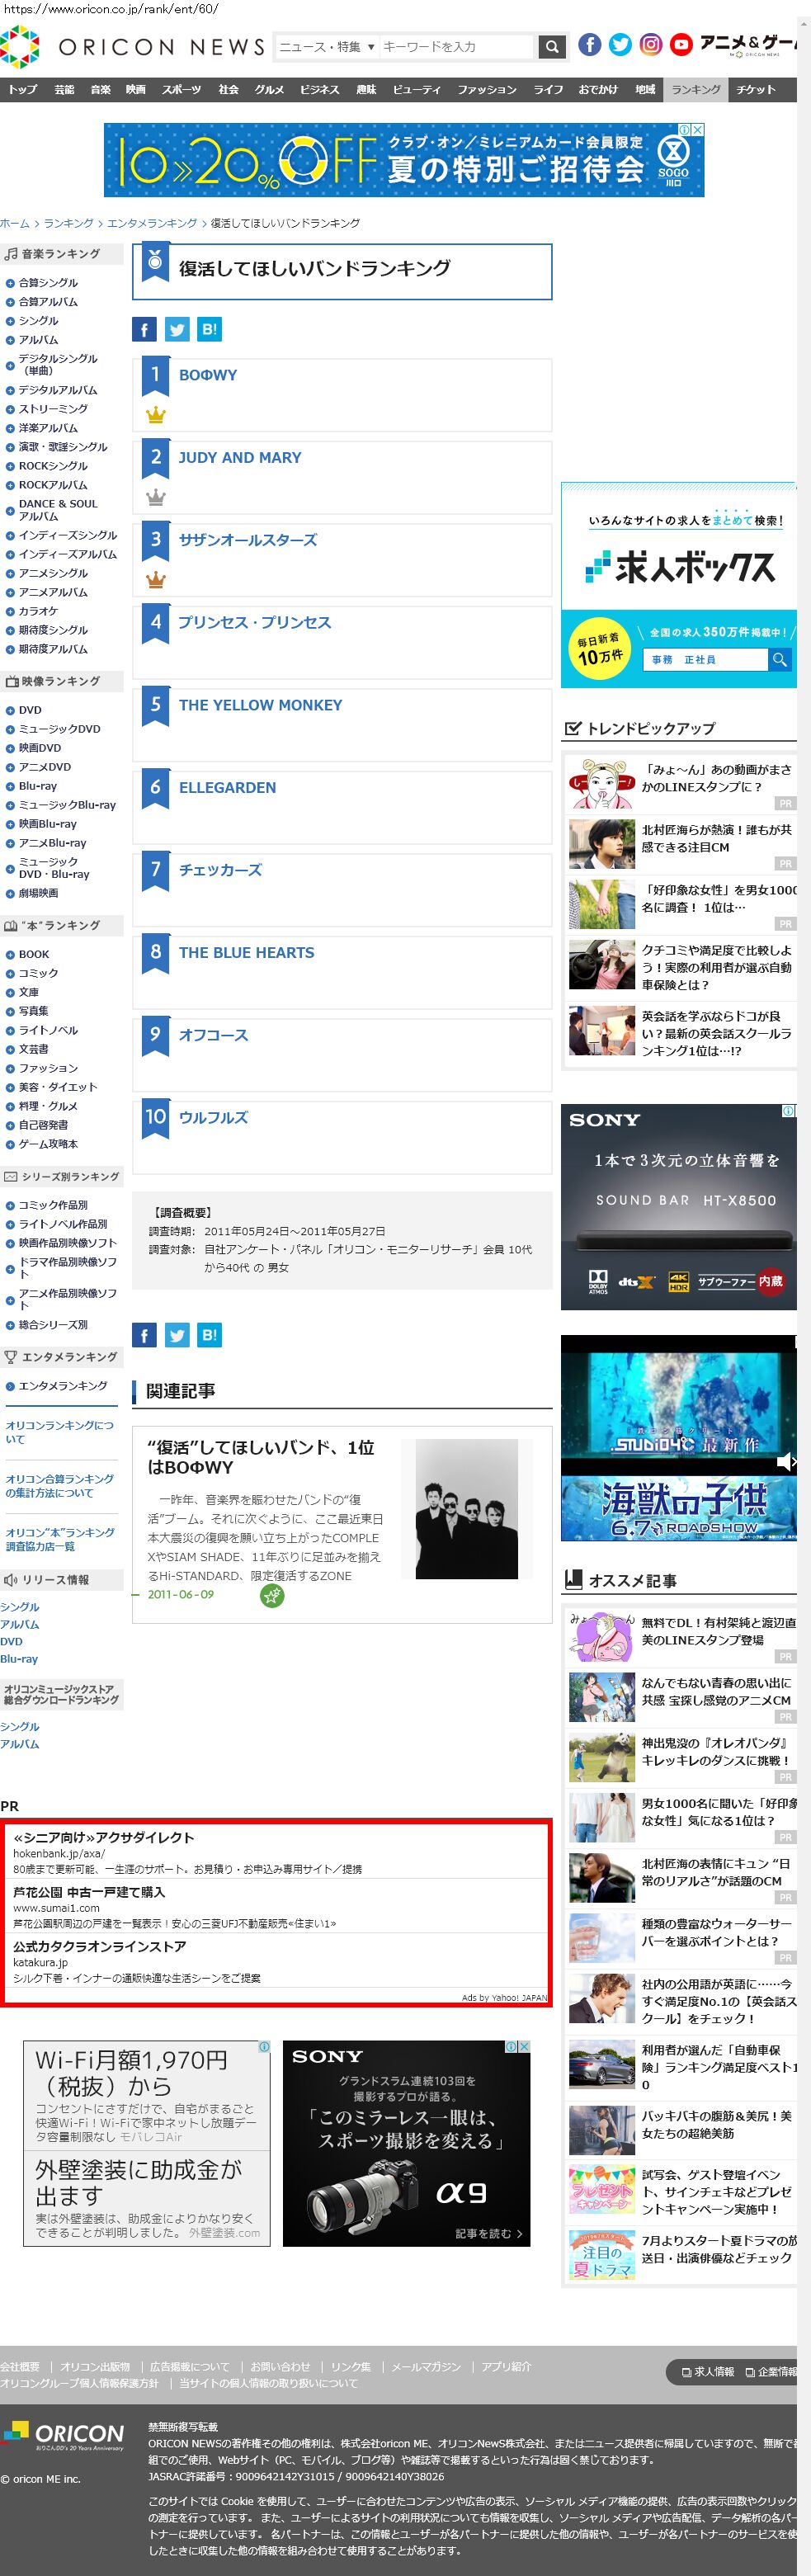Viewport: 811px width, 2576px height.
Task: Open the アクサダイレクト PR ad link
Action: pyautogui.click(x=103, y=1837)
